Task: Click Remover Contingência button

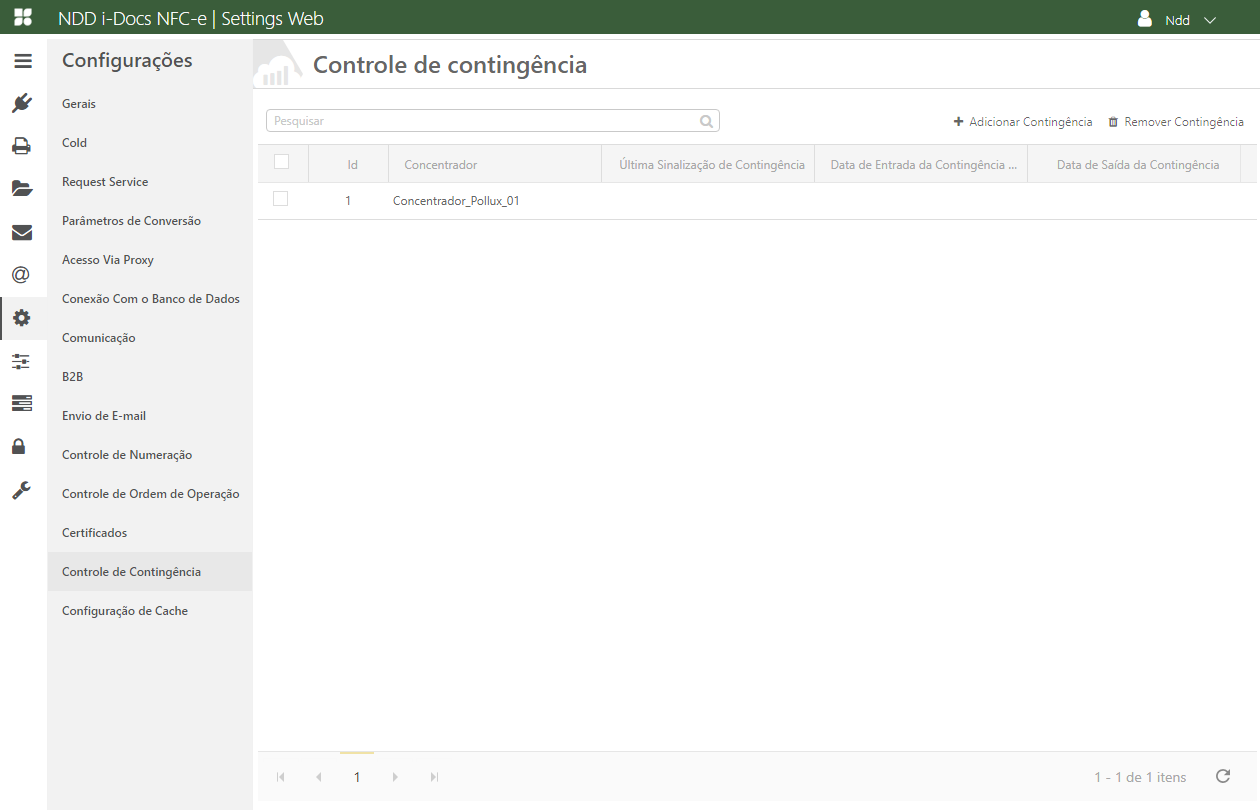Action: point(1175,122)
